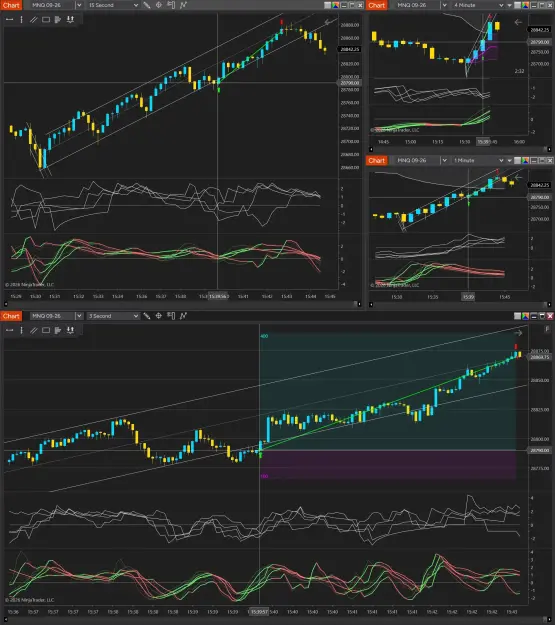The width and height of the screenshot is (555, 625).
Task: Select the parallel channel tool in the 3 Second chart
Action: click(x=34, y=330)
